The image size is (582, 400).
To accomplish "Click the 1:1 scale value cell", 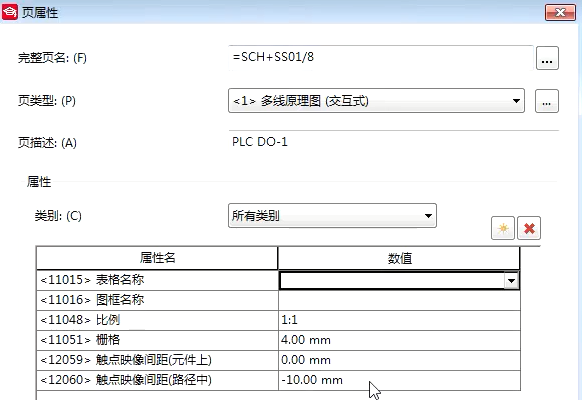I will pyautogui.click(x=399, y=320).
